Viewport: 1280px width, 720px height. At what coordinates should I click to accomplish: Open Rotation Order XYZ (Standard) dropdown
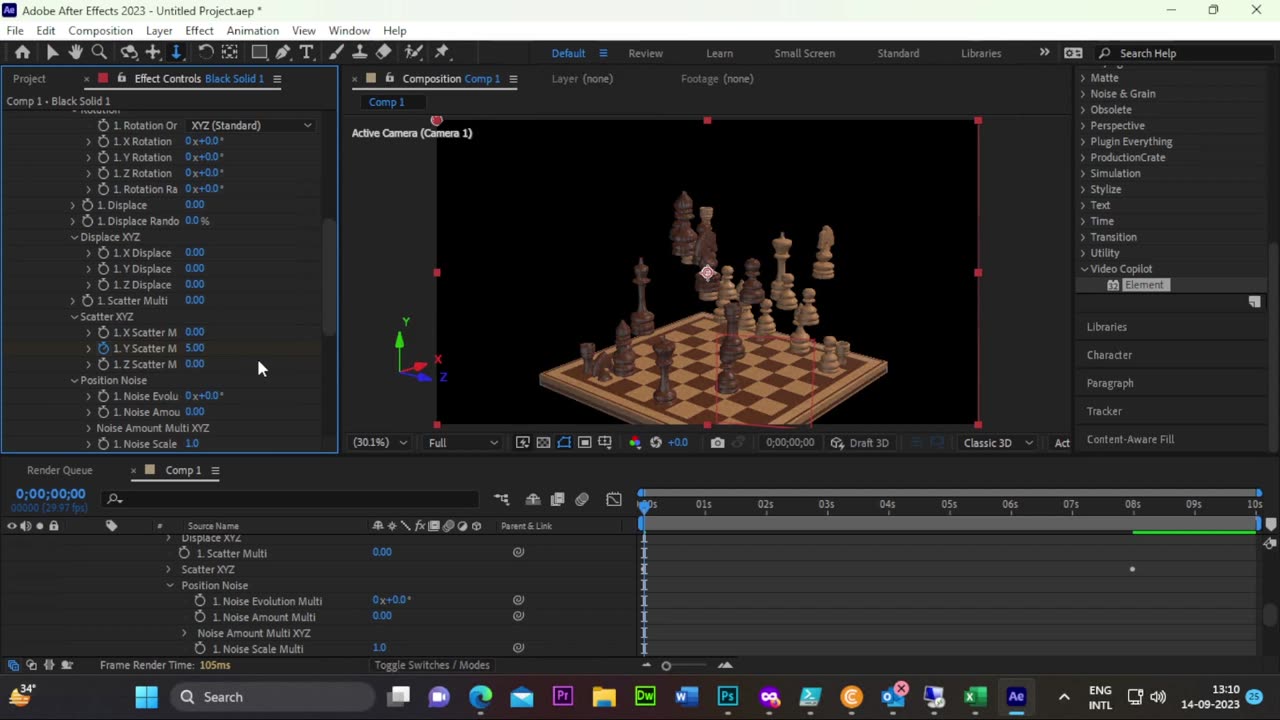click(251, 125)
